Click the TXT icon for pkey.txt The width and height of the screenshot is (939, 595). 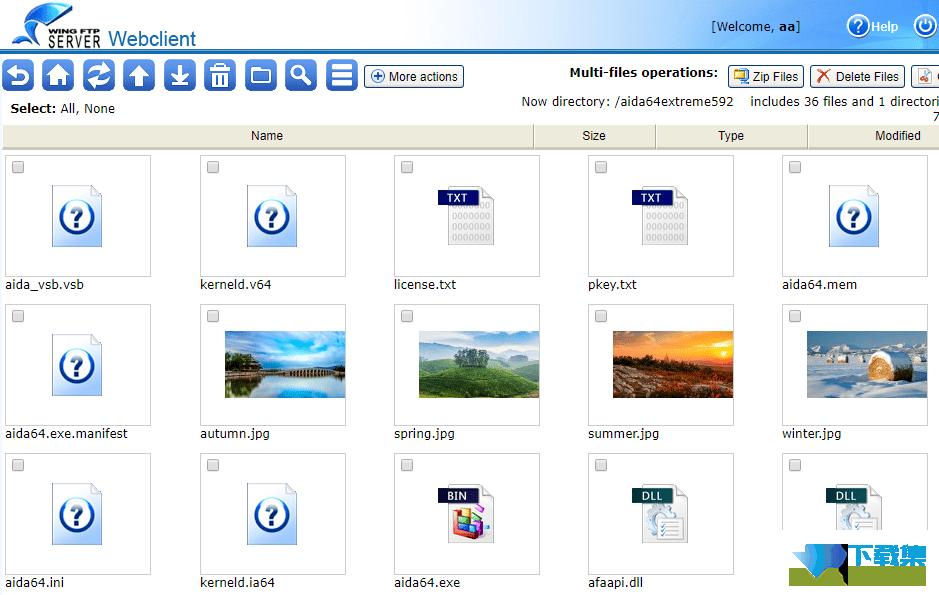[661, 216]
